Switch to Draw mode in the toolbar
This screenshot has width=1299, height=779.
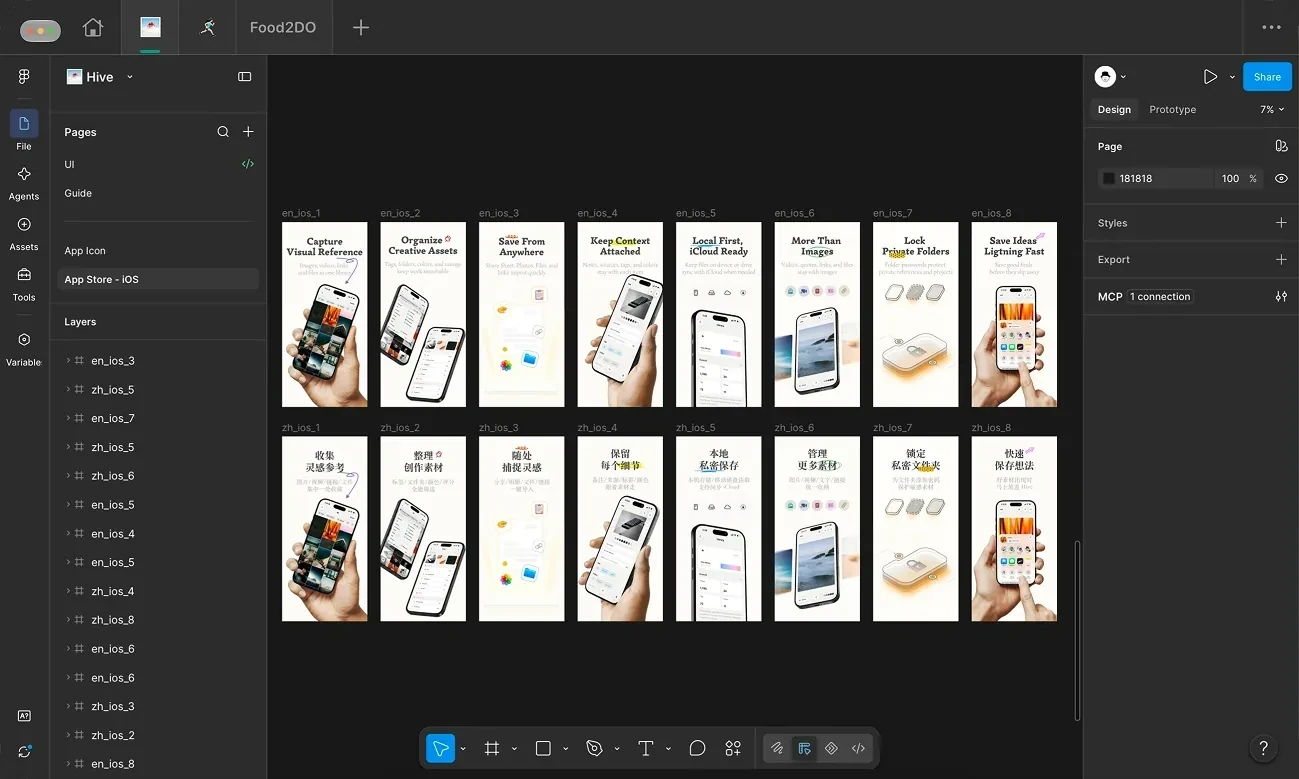click(777, 748)
